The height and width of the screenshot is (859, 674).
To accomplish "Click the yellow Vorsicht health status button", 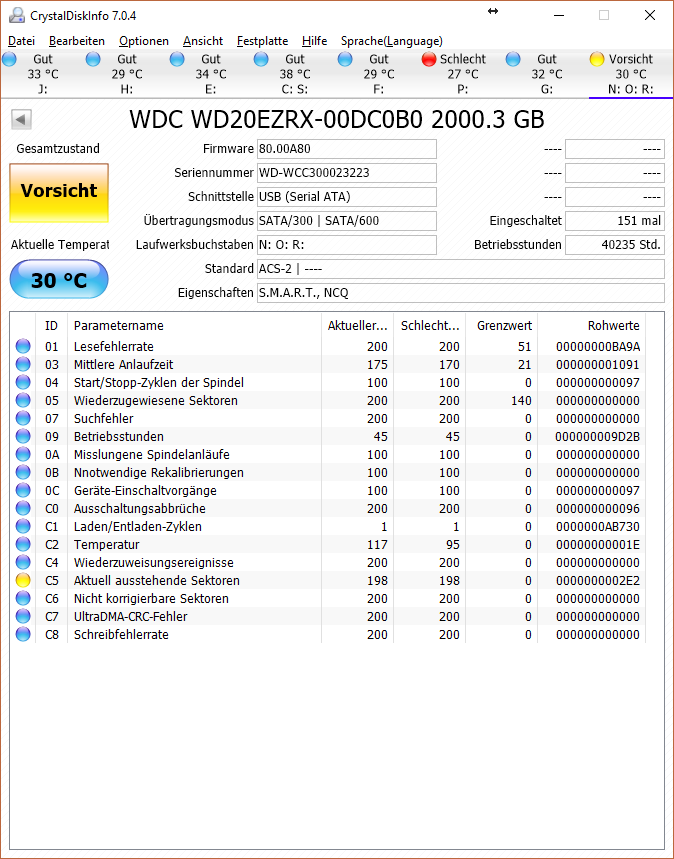I will 59,193.
